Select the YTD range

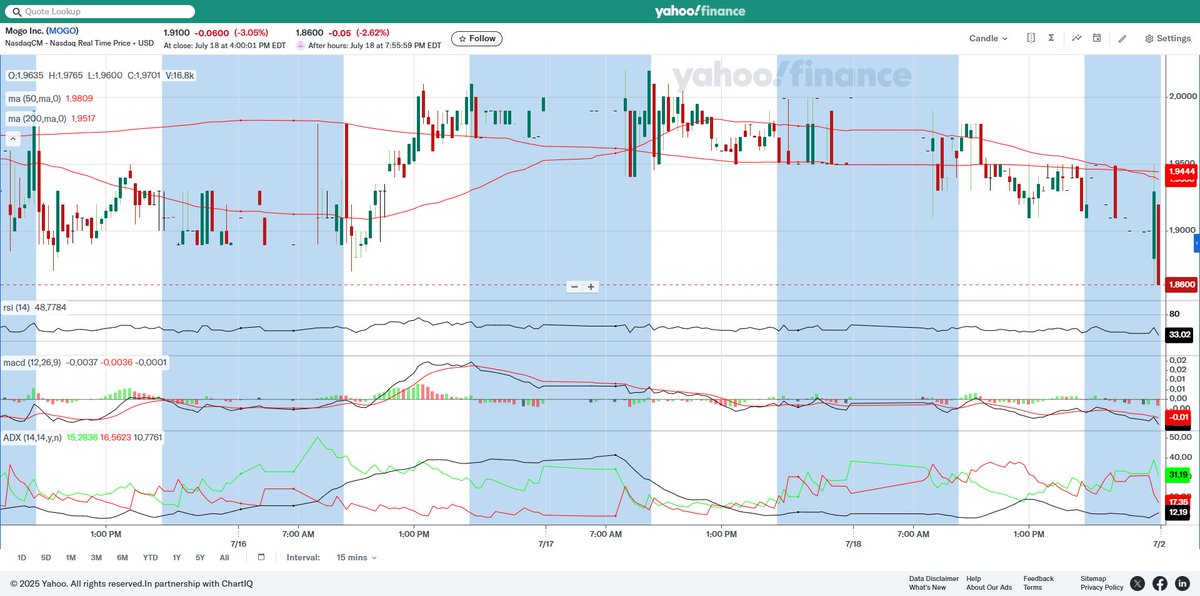150,557
